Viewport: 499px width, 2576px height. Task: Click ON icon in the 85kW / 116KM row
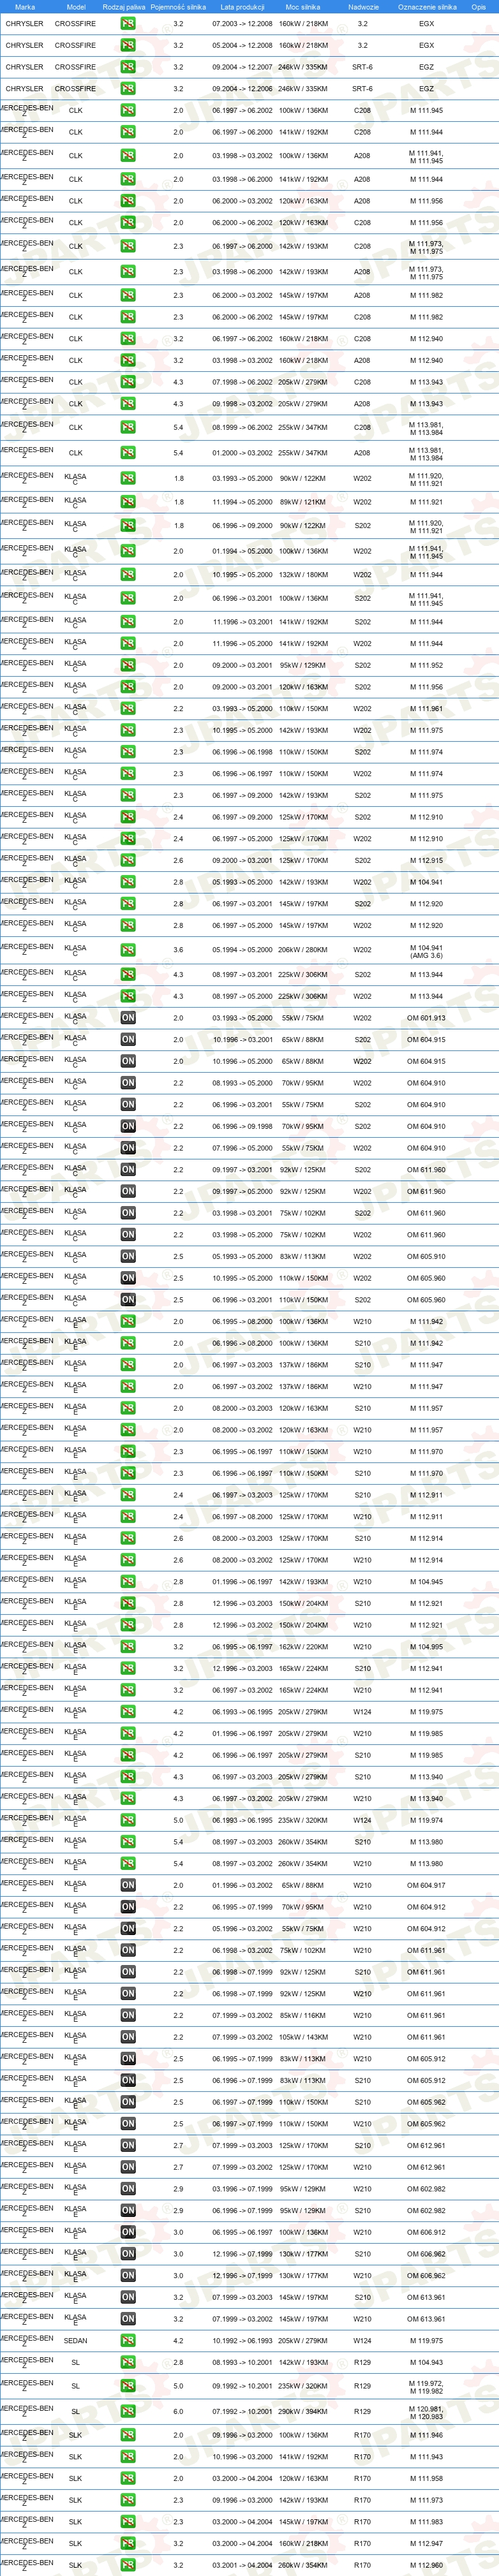[x=128, y=2016]
